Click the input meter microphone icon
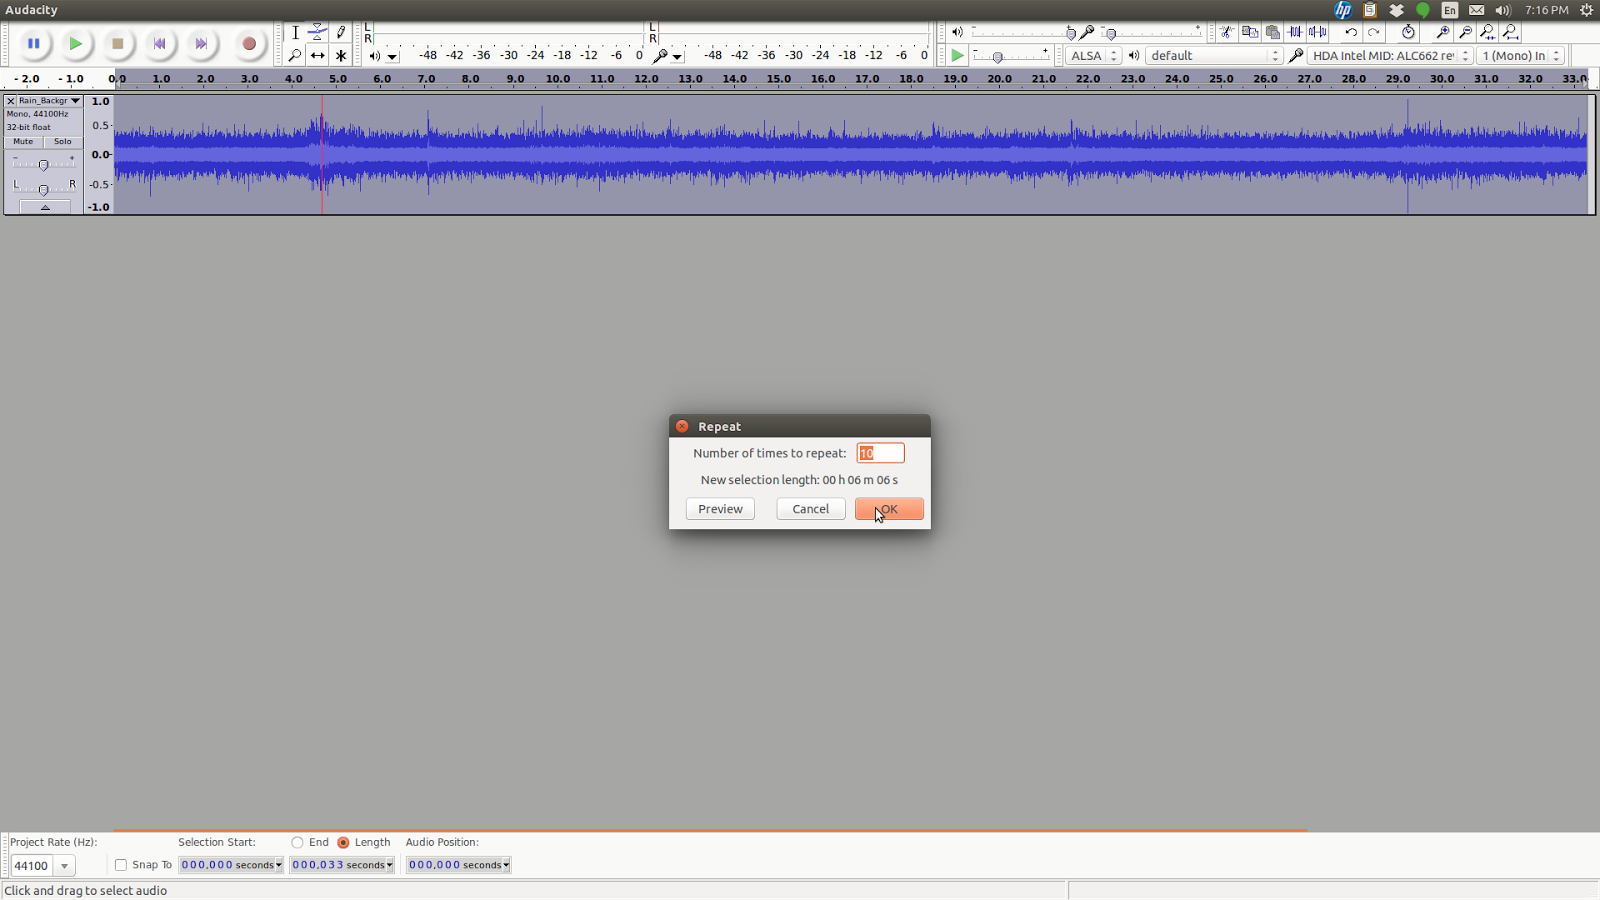The image size is (1600, 900). click(x=659, y=56)
